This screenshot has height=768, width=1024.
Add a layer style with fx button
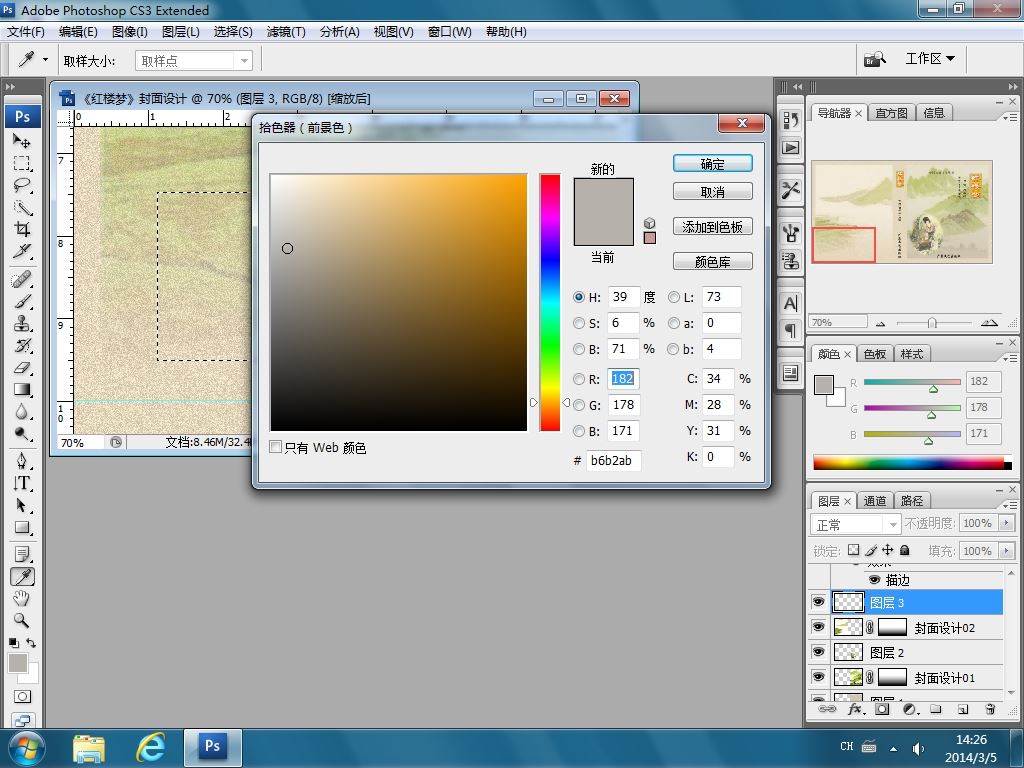coord(856,709)
